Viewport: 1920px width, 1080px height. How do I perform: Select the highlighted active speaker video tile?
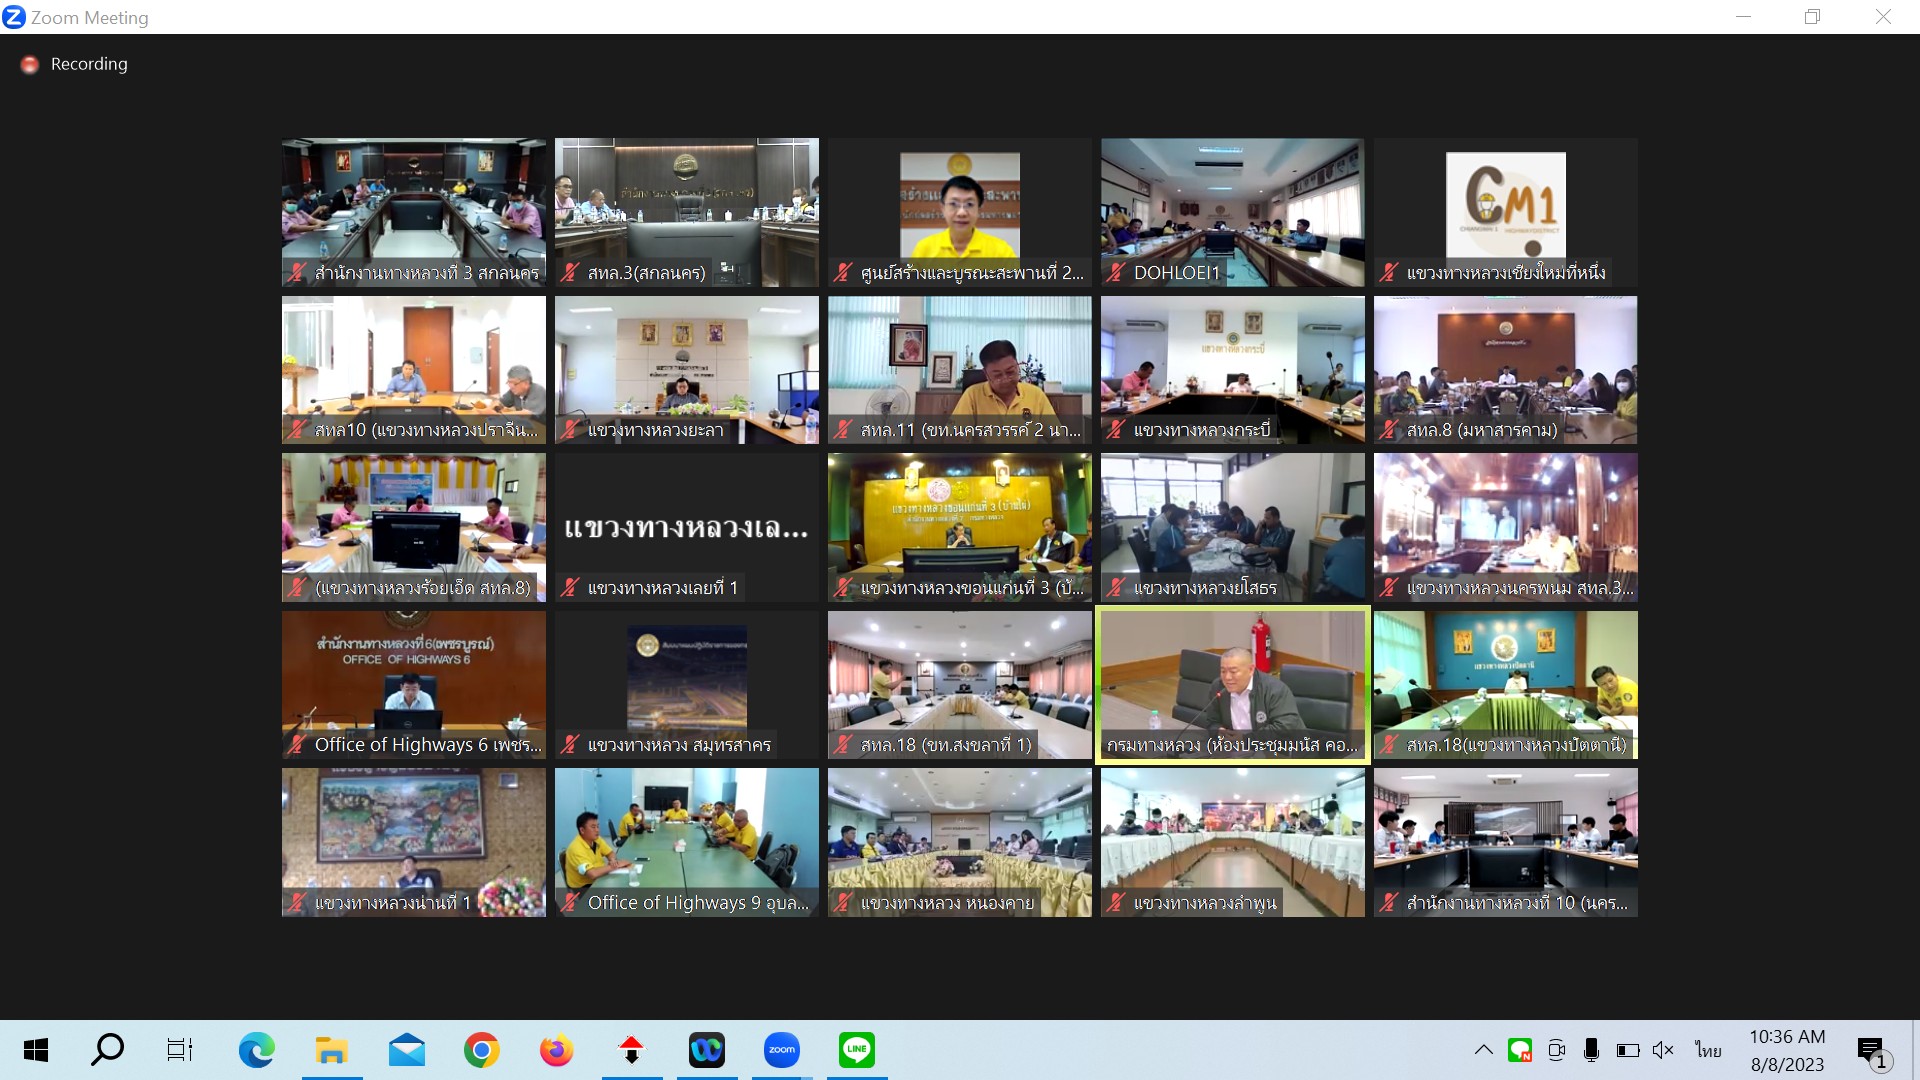[x=1232, y=685]
